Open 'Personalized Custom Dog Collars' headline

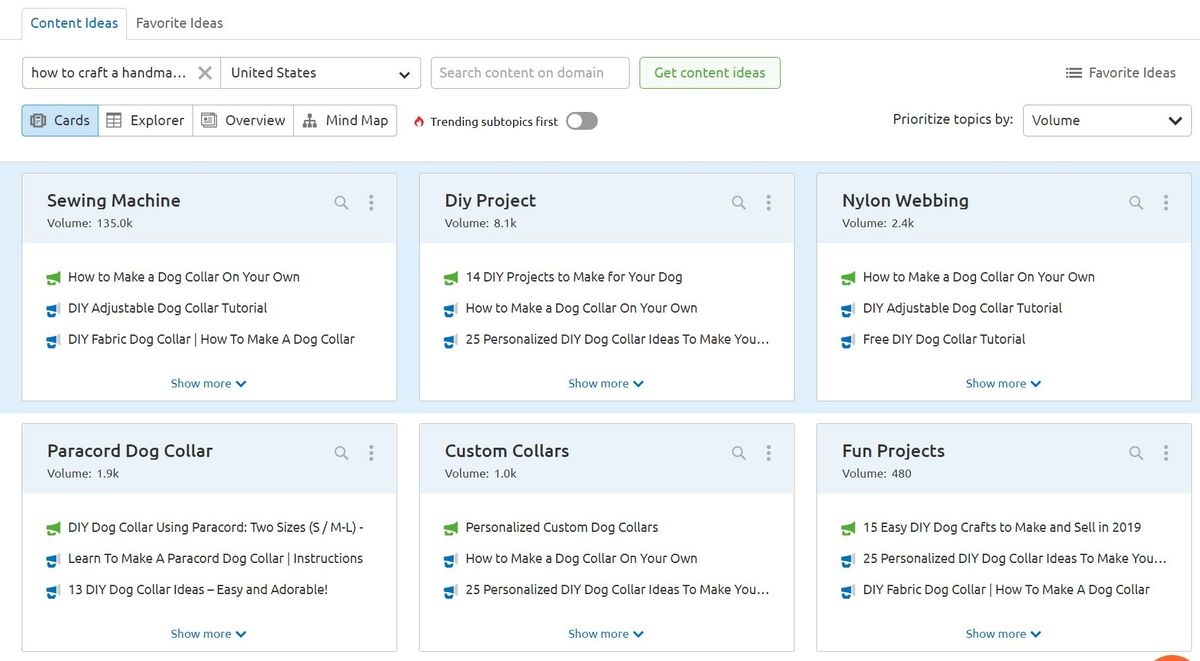[x=562, y=527]
